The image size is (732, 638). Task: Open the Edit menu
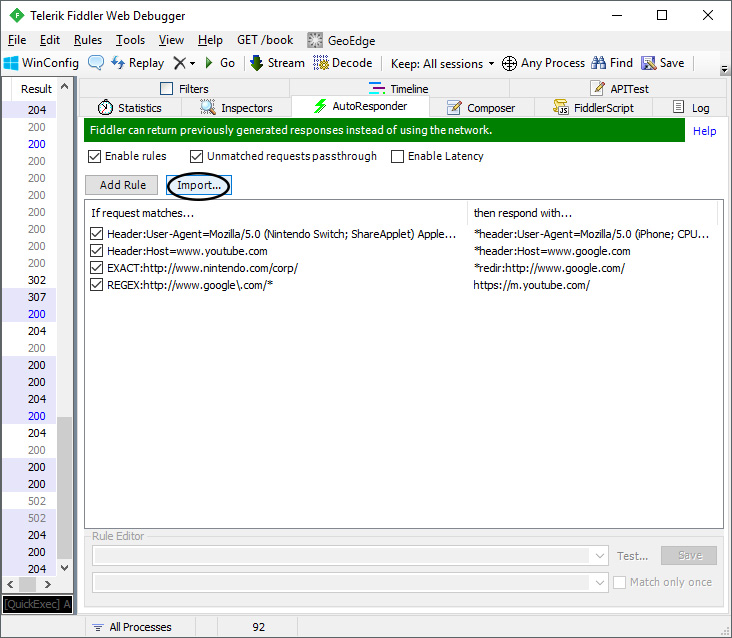(x=49, y=40)
